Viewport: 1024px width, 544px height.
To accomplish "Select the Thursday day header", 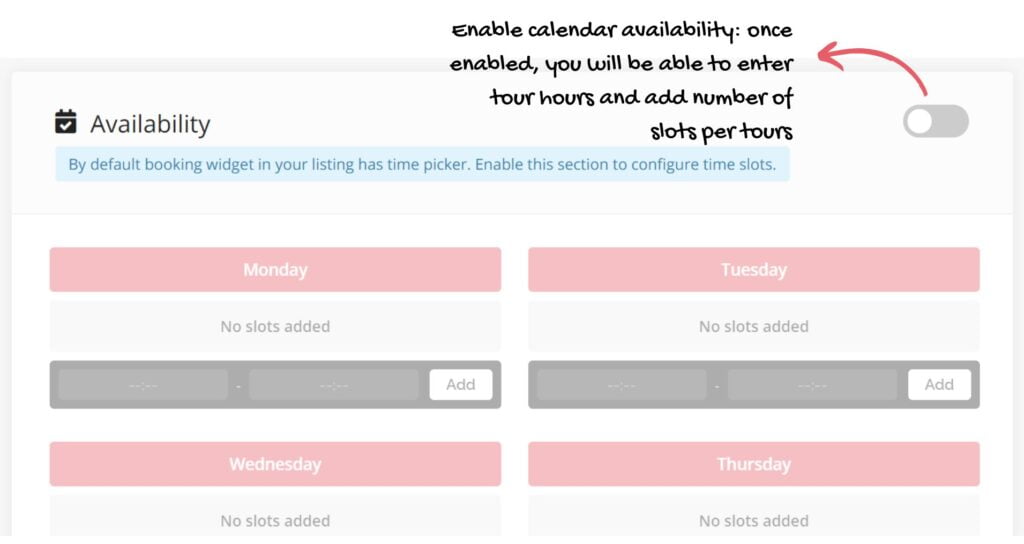I will (x=754, y=464).
